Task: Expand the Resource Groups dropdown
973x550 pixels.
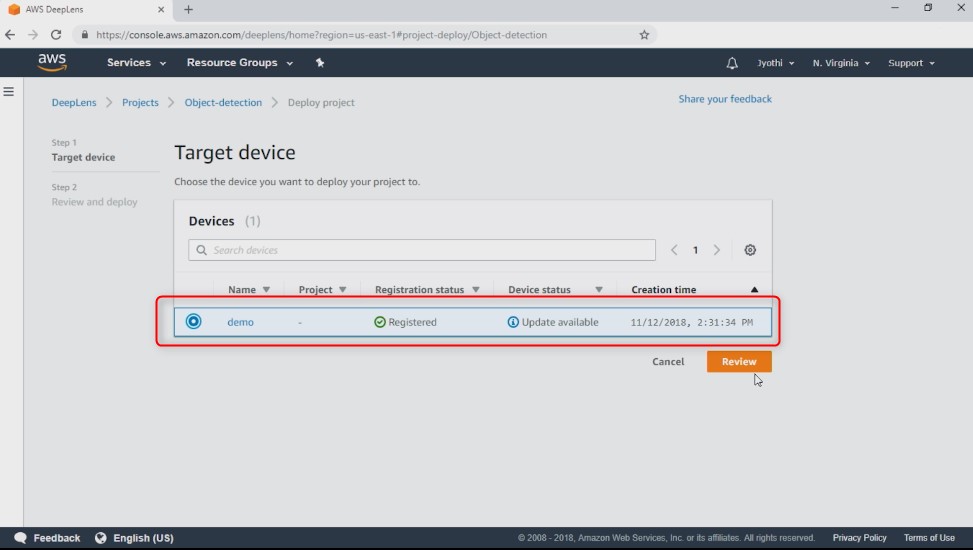Action: coord(240,63)
